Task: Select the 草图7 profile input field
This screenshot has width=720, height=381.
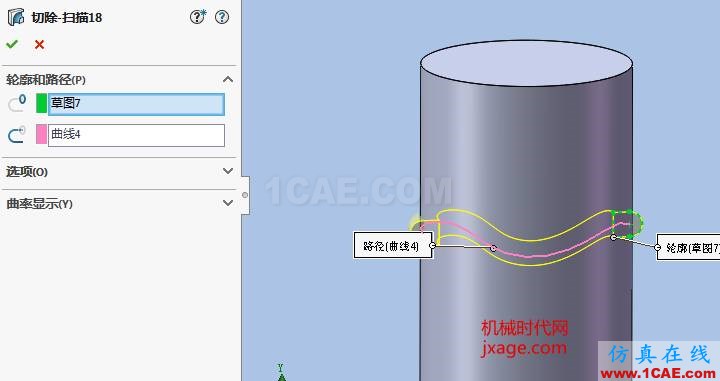Action: coord(136,104)
